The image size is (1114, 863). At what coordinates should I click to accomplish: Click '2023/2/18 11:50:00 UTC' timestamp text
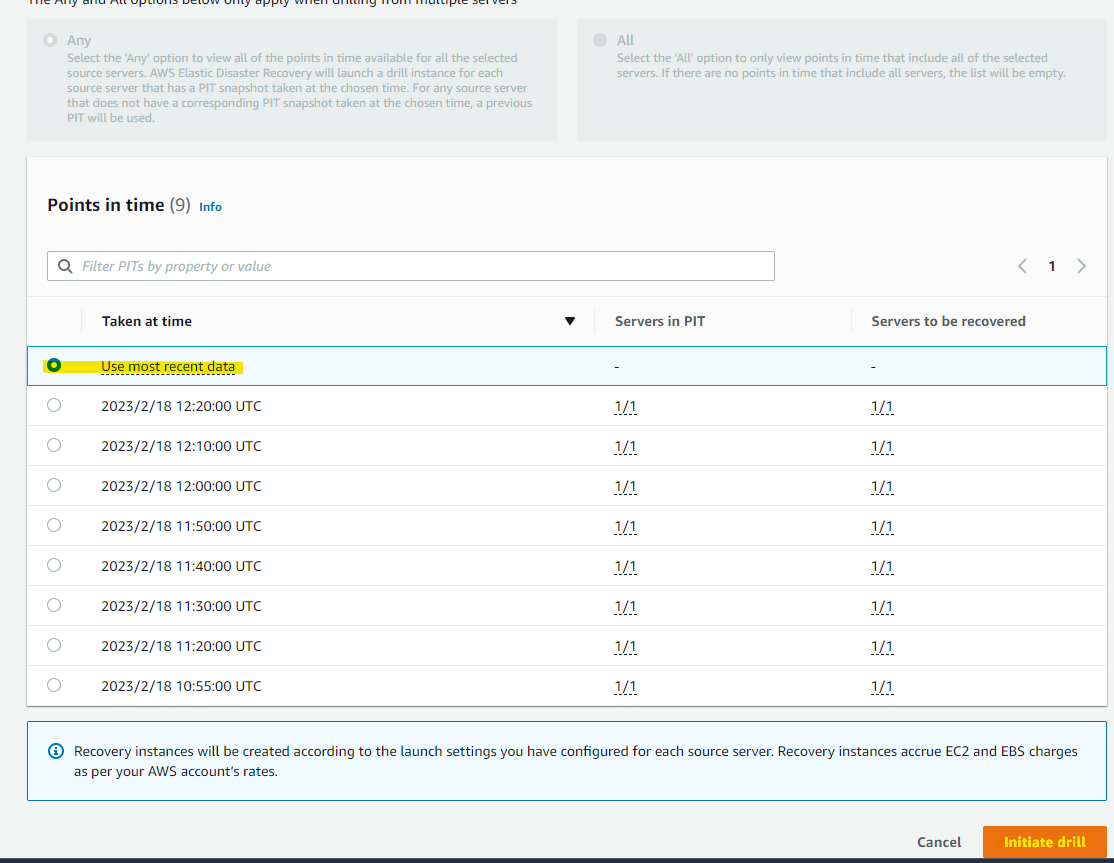click(x=181, y=526)
